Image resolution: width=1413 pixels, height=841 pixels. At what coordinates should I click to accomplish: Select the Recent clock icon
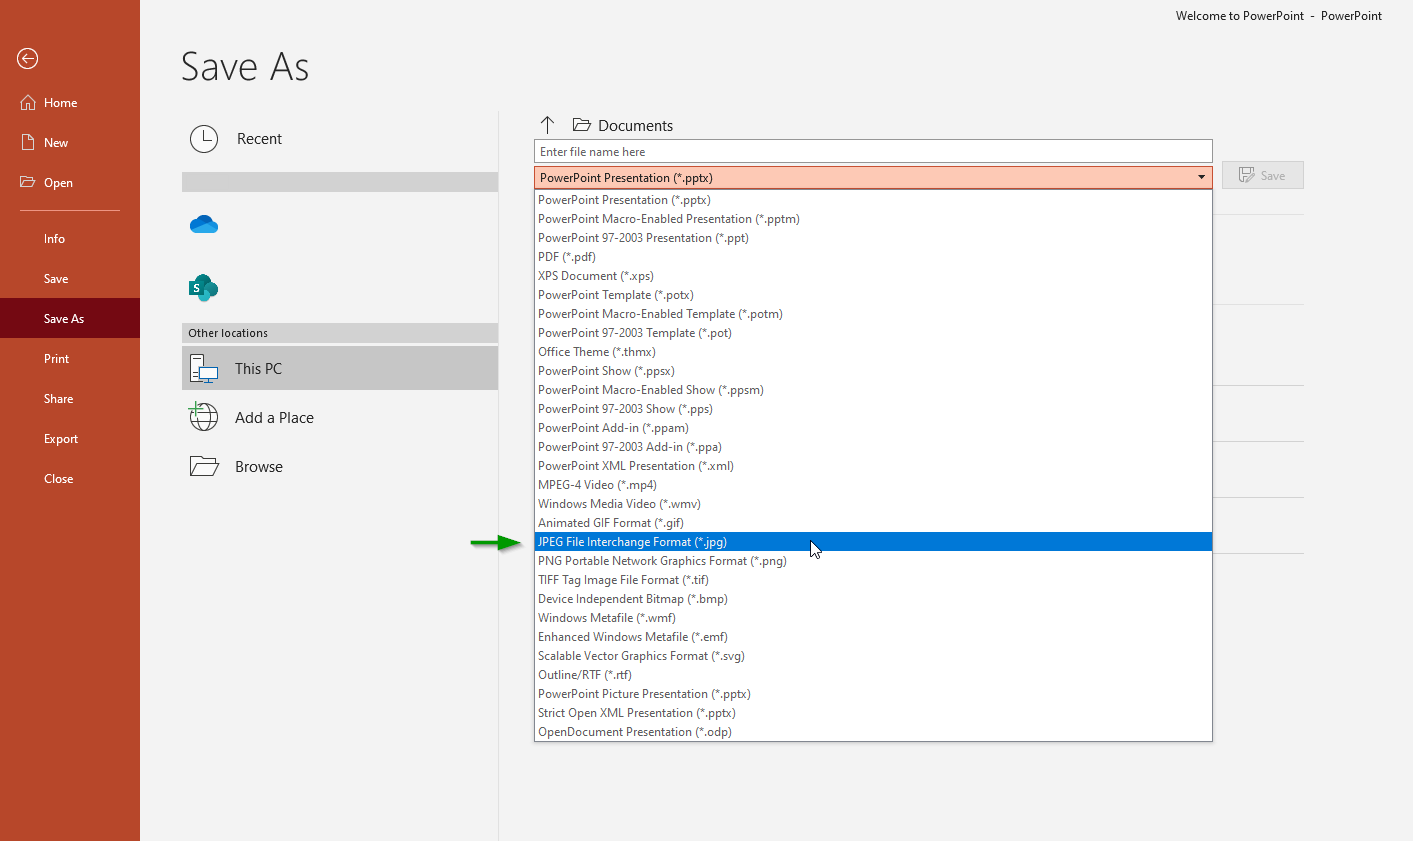(204, 139)
